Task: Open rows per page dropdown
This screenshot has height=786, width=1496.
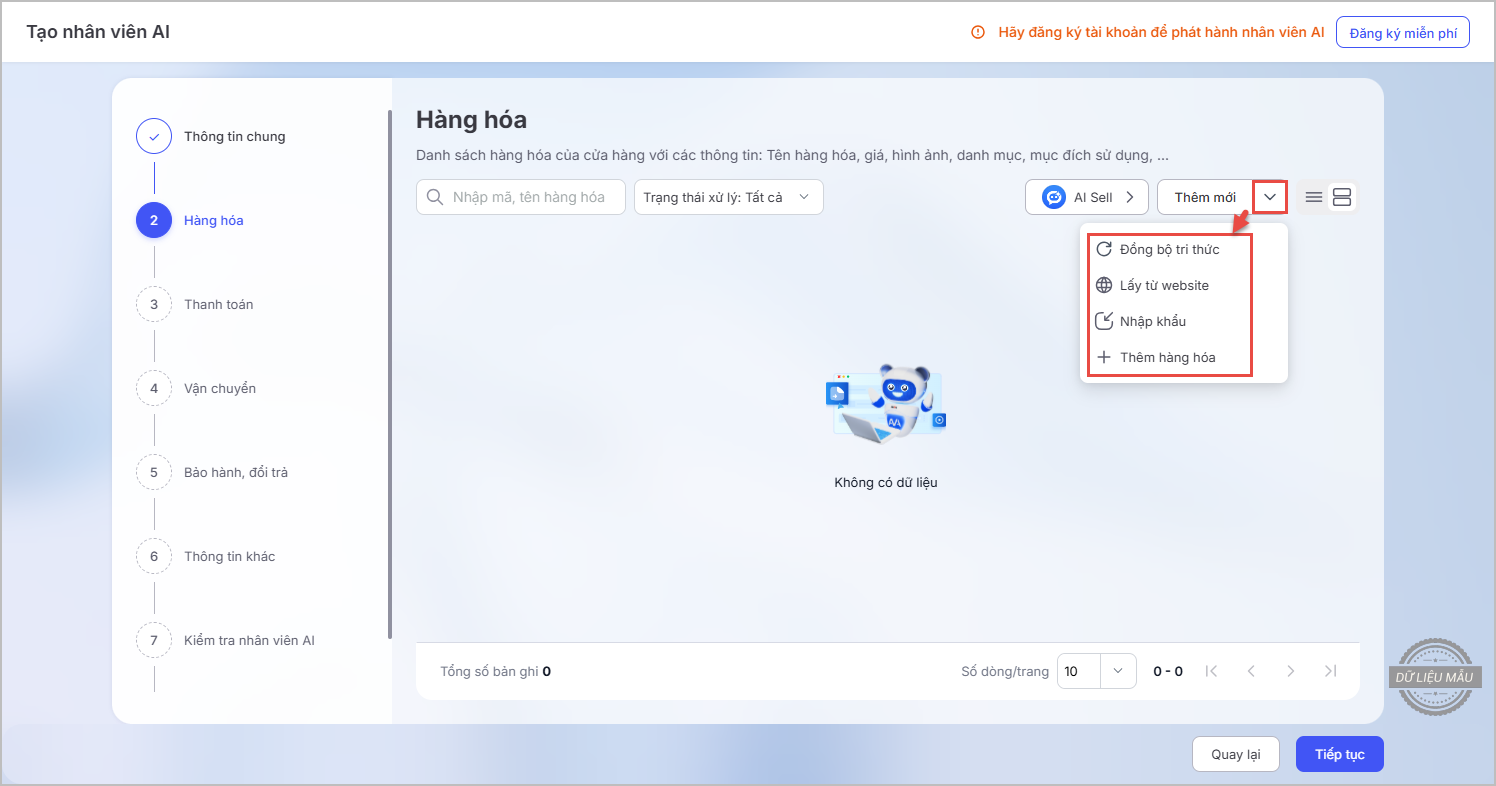Action: (x=1118, y=671)
